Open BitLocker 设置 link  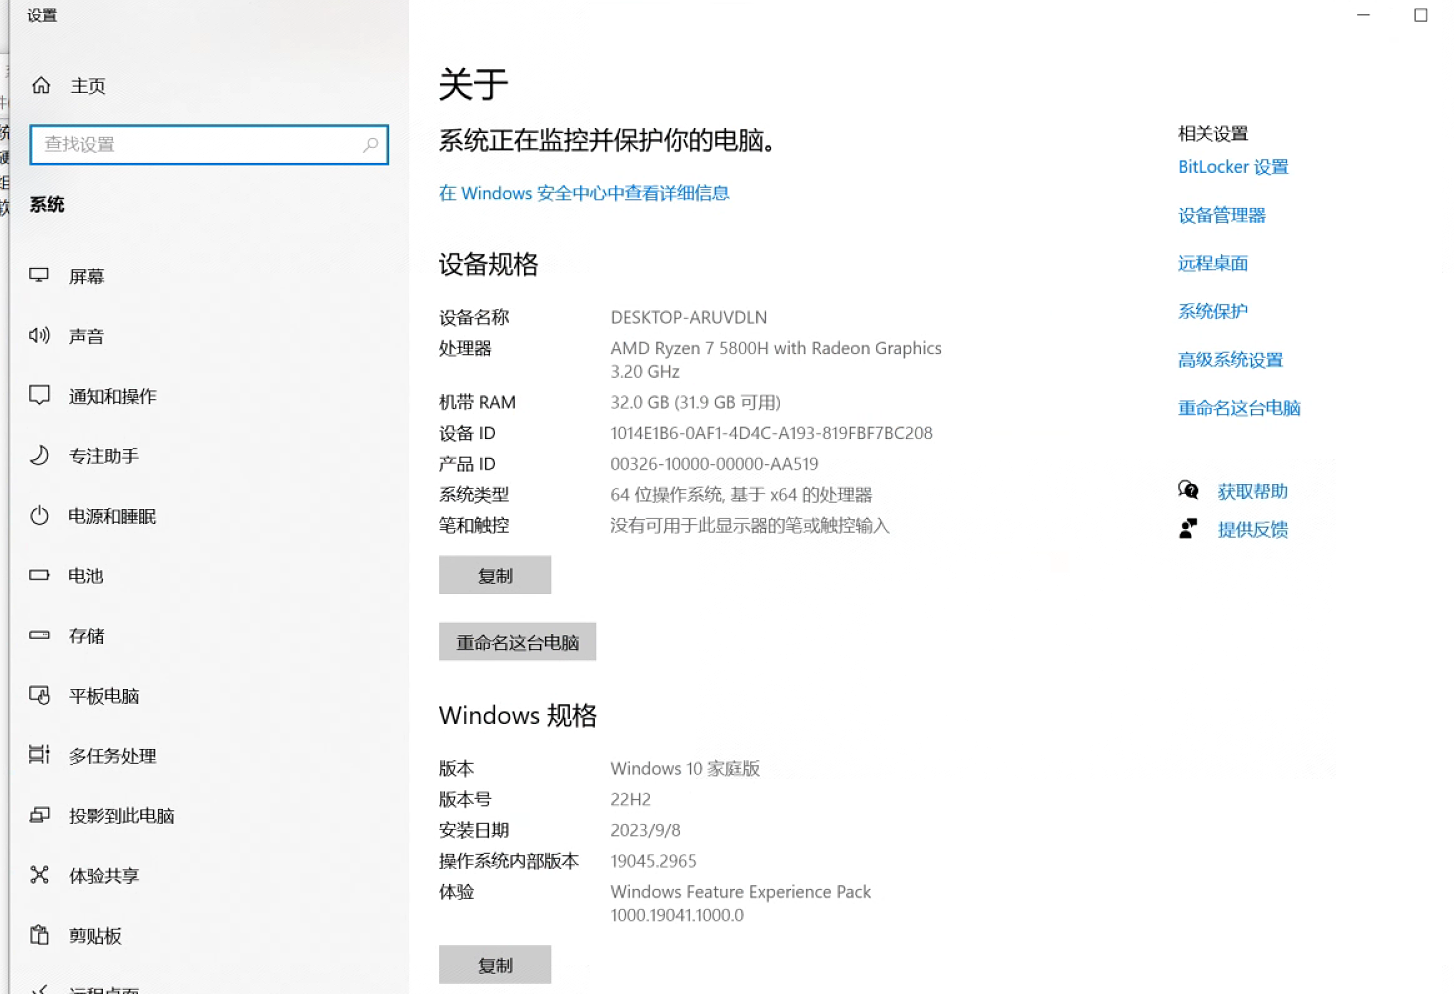tap(1233, 167)
